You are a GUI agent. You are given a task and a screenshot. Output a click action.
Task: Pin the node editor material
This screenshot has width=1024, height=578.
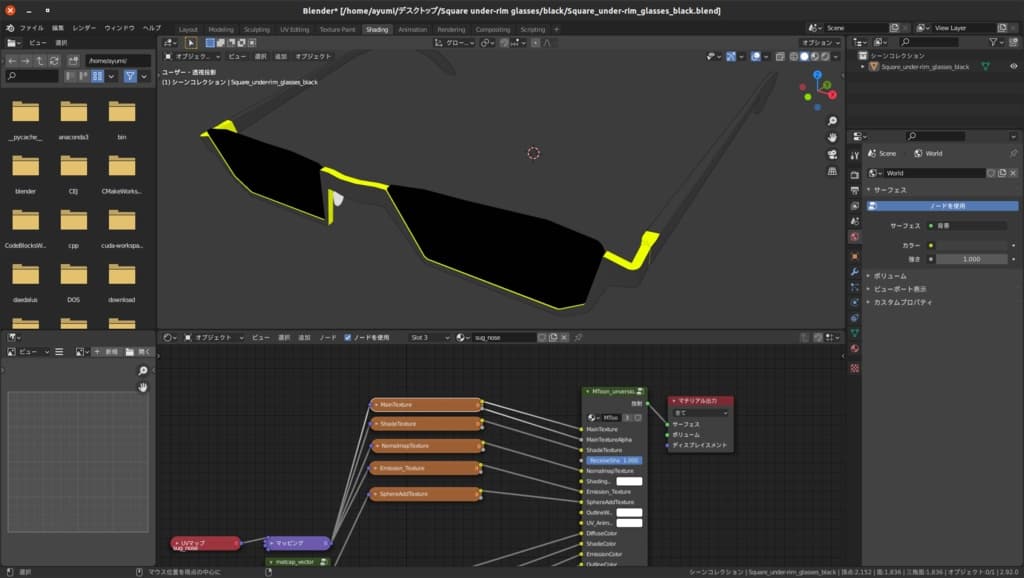pyautogui.click(x=578, y=338)
